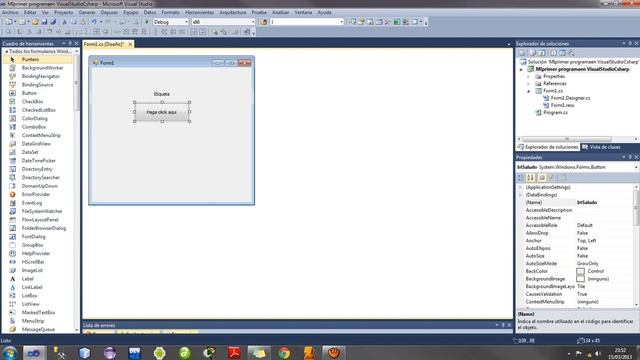Expand (ApplicationSettings) property group
Viewport: 640px width, 360px height.
[x=520, y=187]
